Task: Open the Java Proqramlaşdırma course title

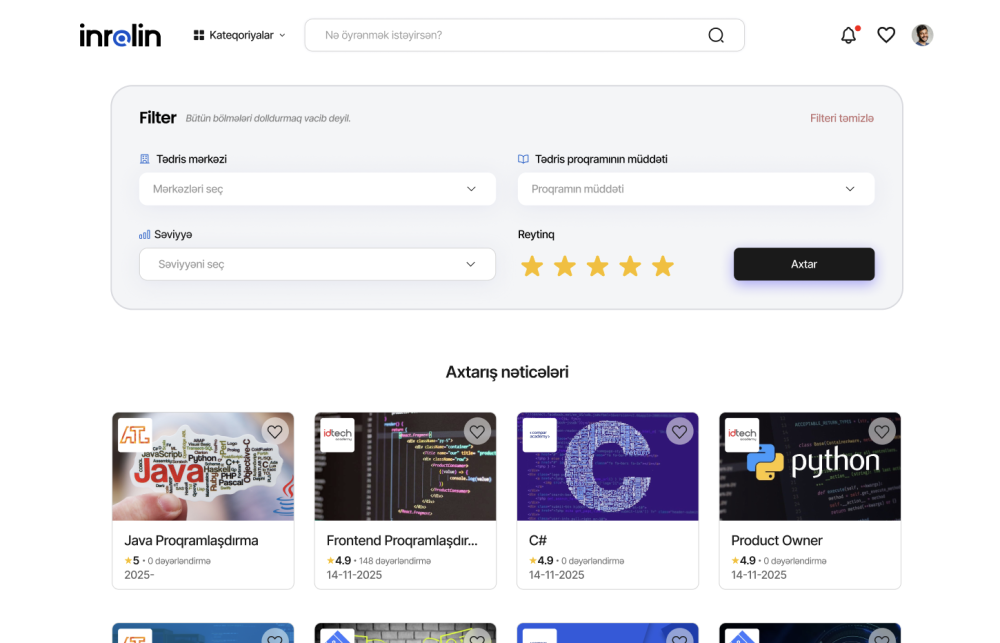Action: tap(191, 540)
